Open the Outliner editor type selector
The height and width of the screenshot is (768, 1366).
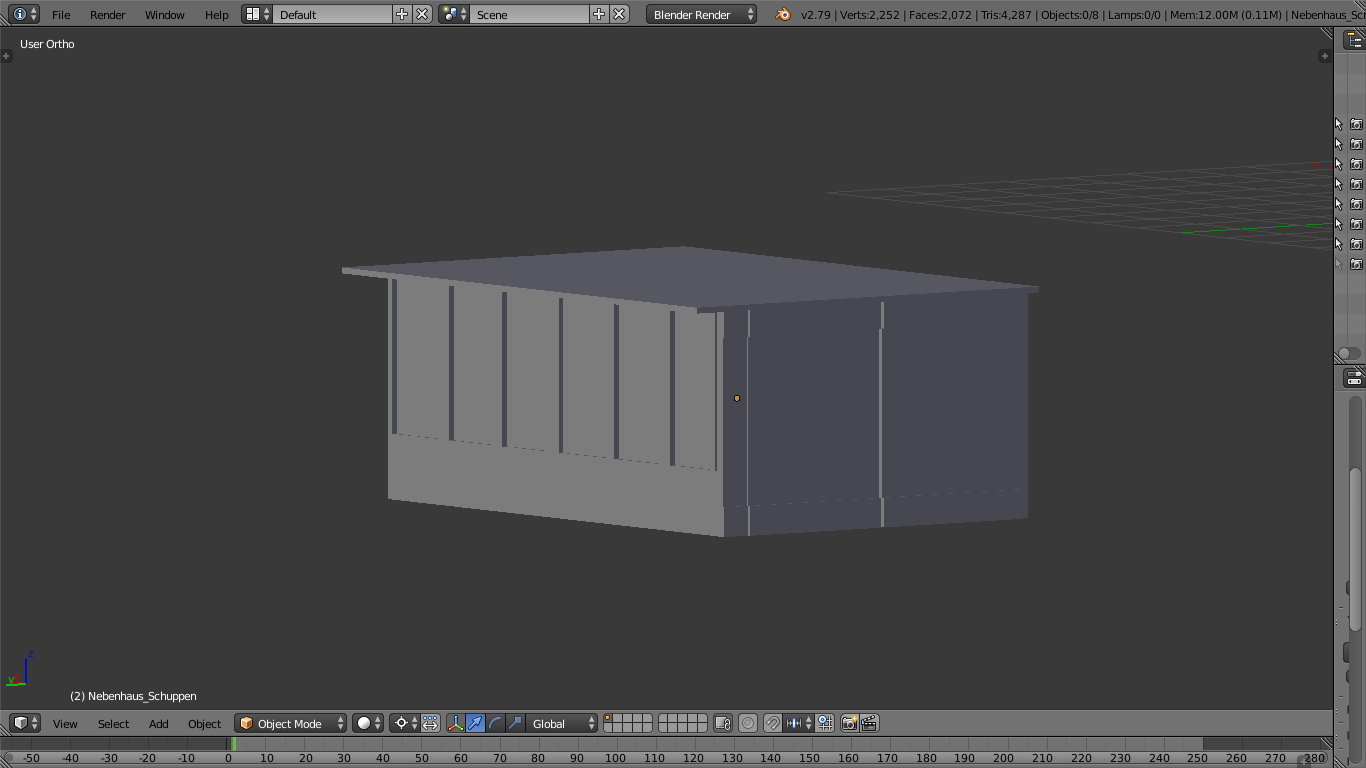coord(1354,39)
